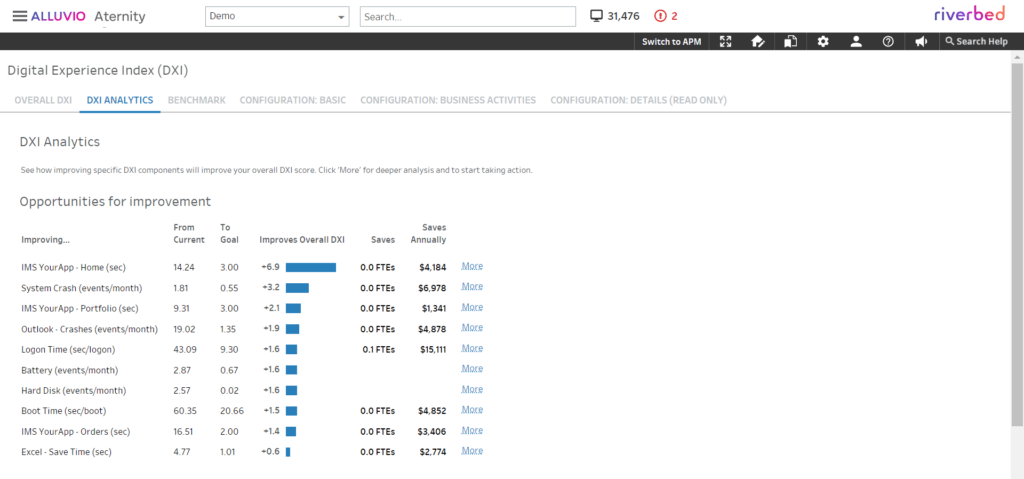Open the announcements megaphone icon
This screenshot has height=479, width=1024.
coord(921,41)
